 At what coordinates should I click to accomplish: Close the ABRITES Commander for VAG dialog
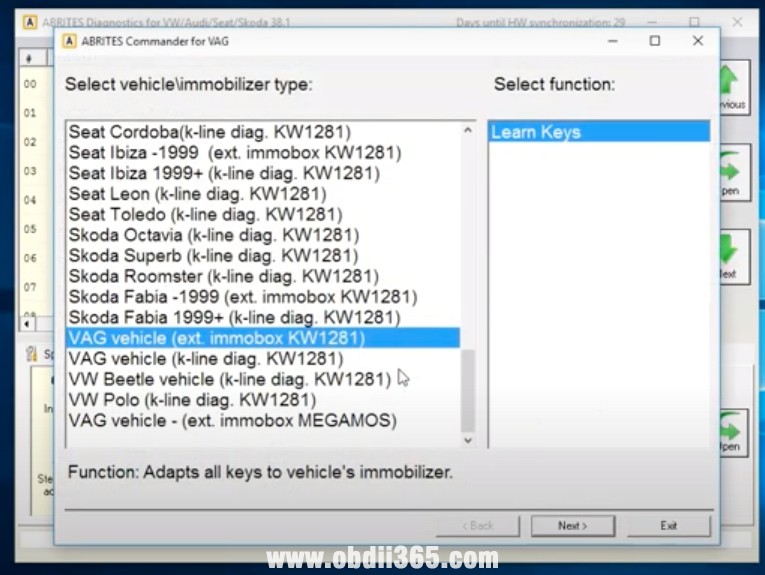point(698,41)
